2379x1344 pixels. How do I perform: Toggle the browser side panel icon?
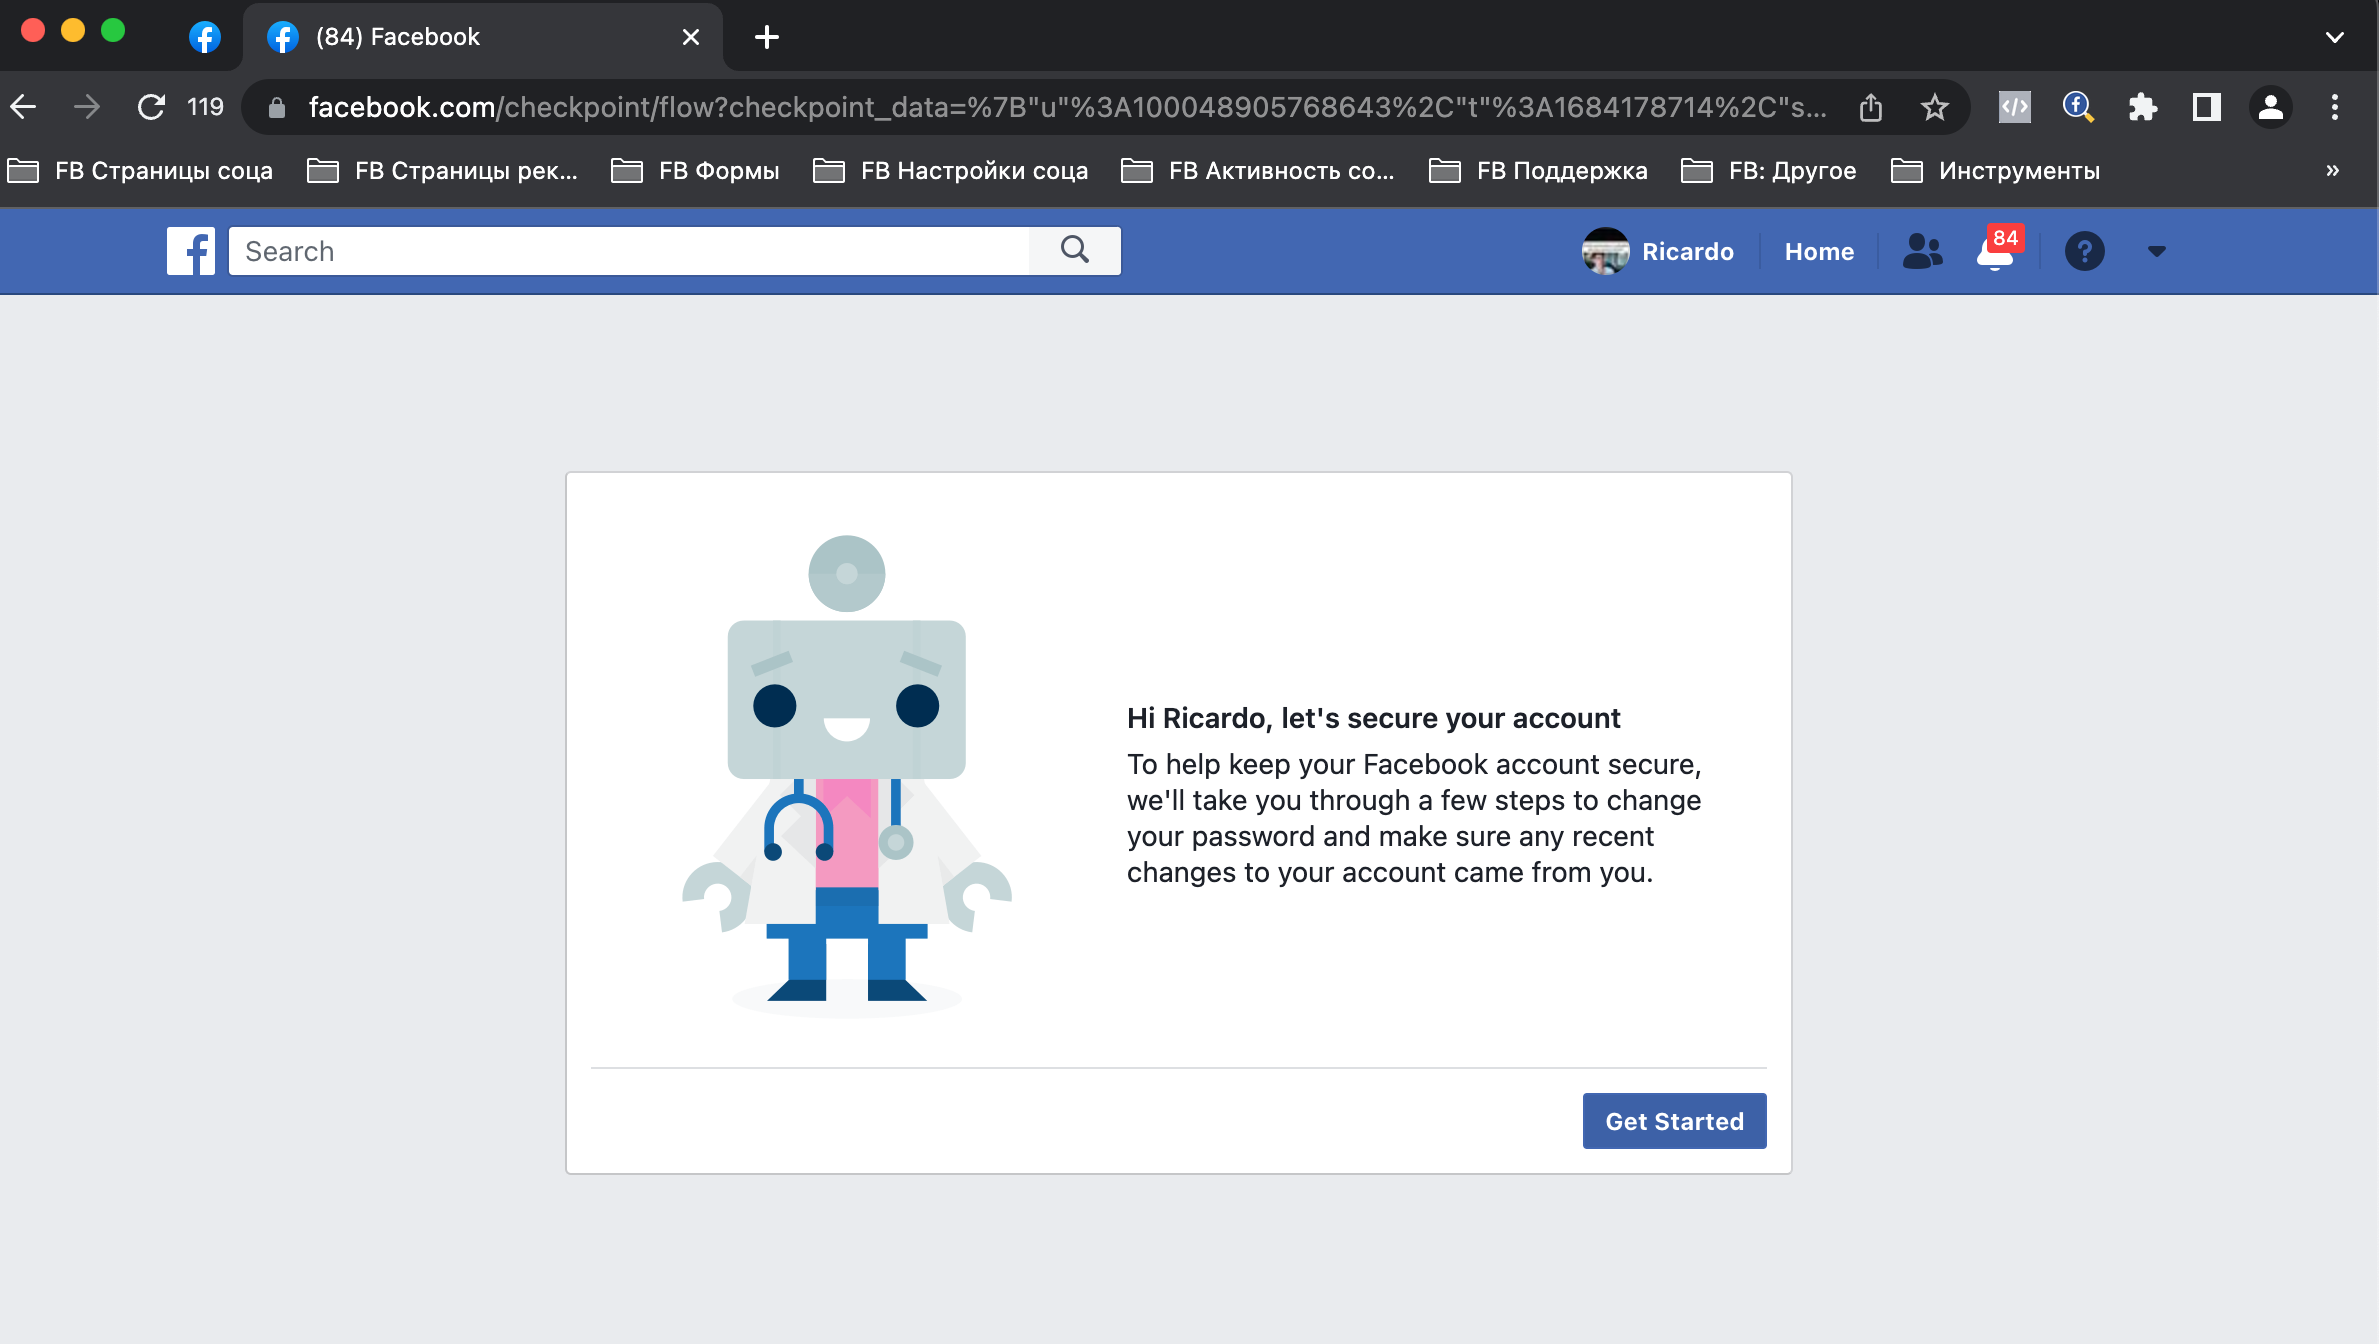(x=2206, y=107)
